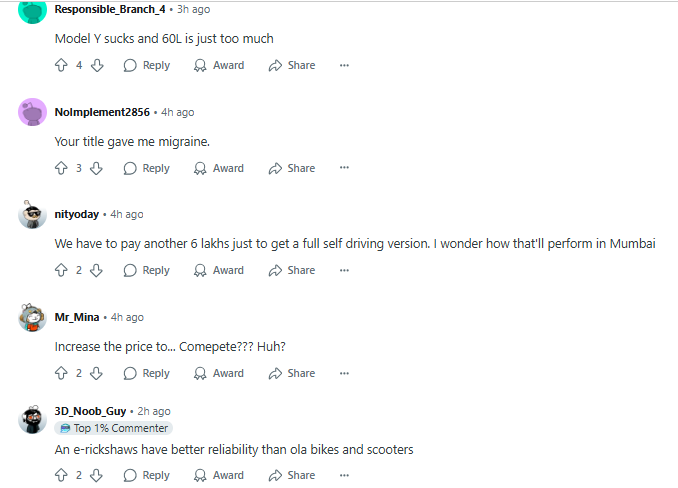Image resolution: width=678 pixels, height=488 pixels.
Task: Downvote 3D_Noob_Guy's e-rickshaws comment
Action: (x=97, y=476)
